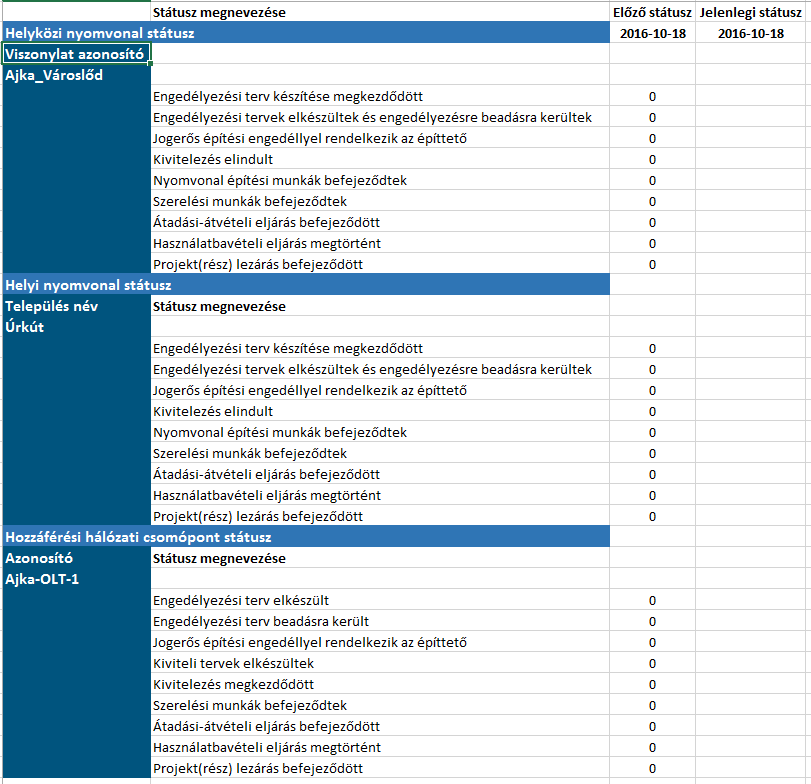Select 'Átadási-átvételi eljárás befejeződött' in Úrkút section
Screen dimensions: 811x784
380,474
